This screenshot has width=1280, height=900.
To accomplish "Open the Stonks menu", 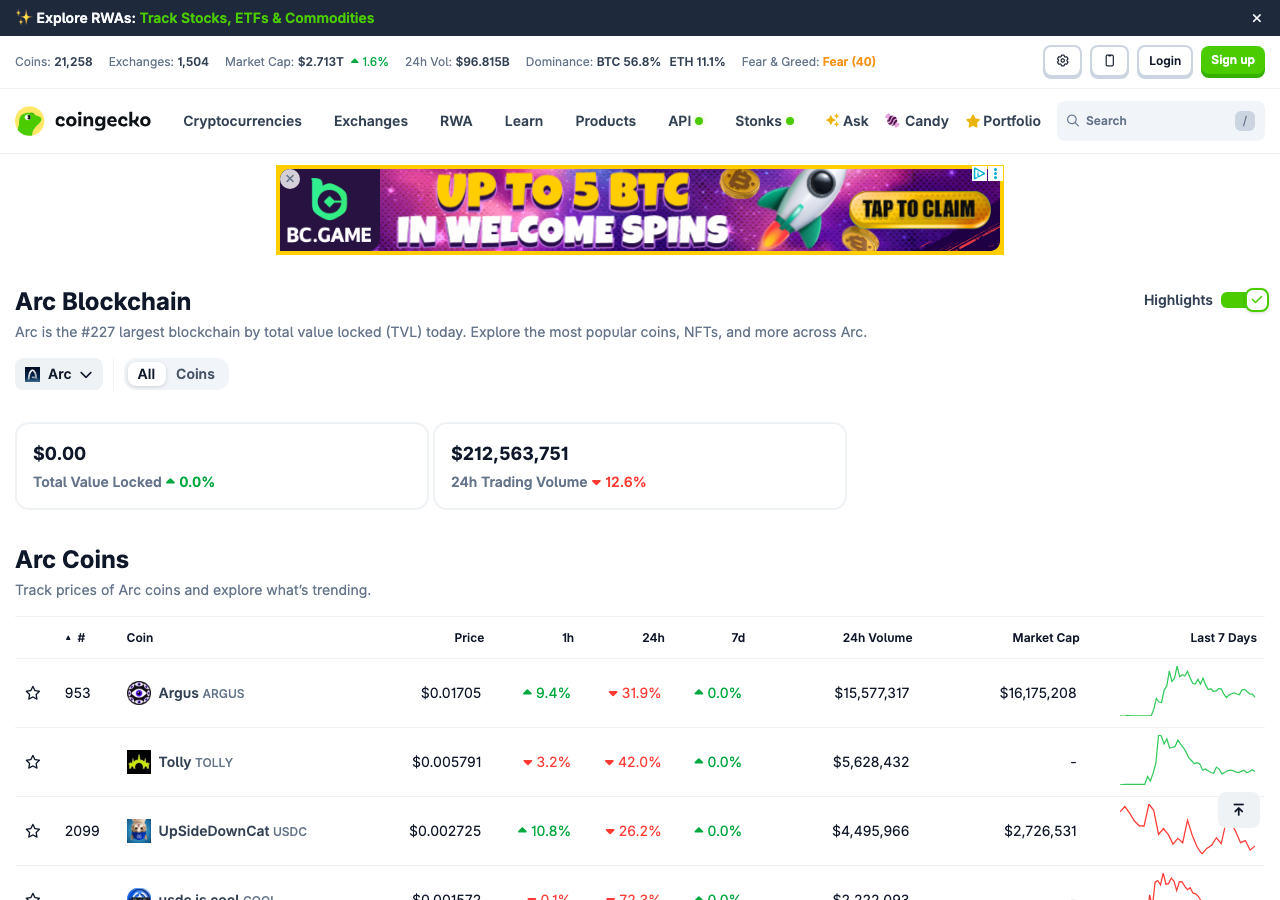I will click(x=765, y=121).
